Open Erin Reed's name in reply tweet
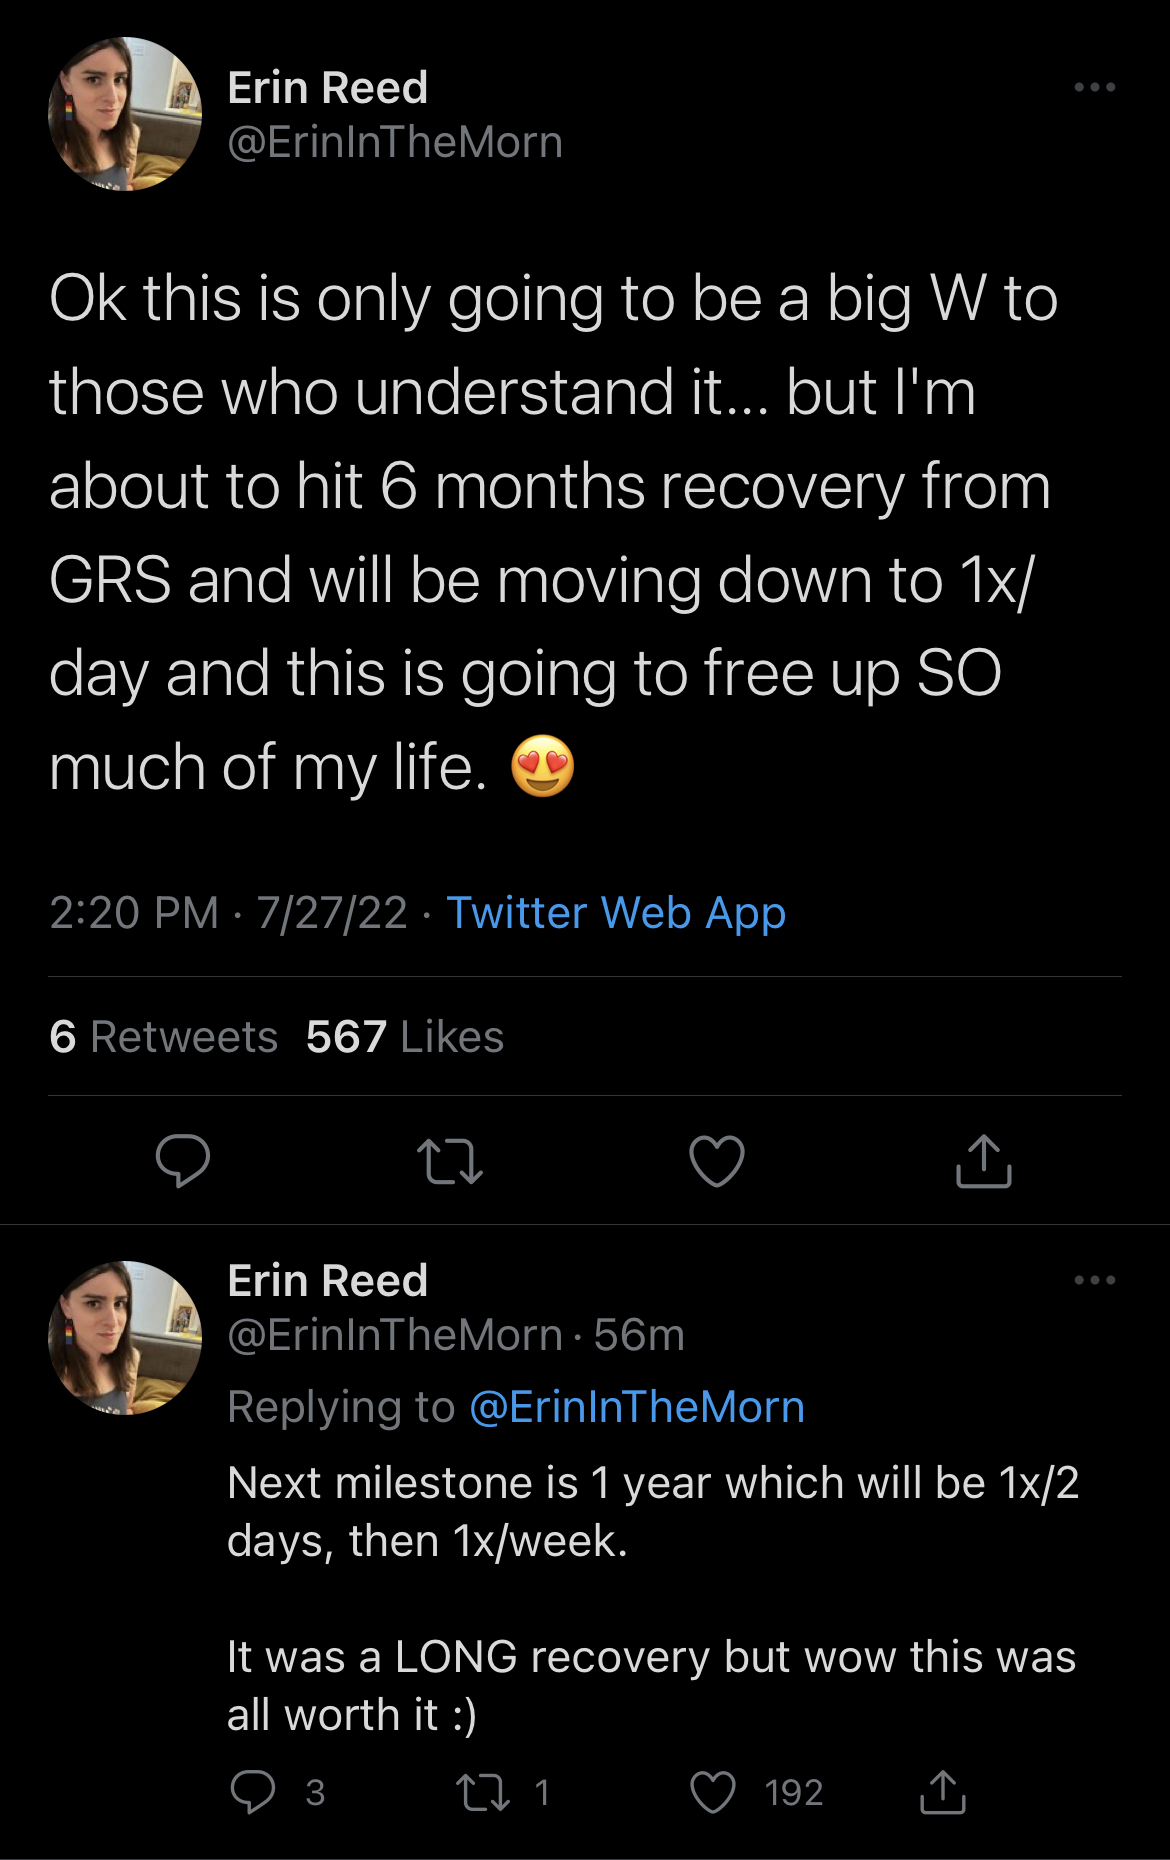Screen dimensions: 1170x1860 [328, 1281]
